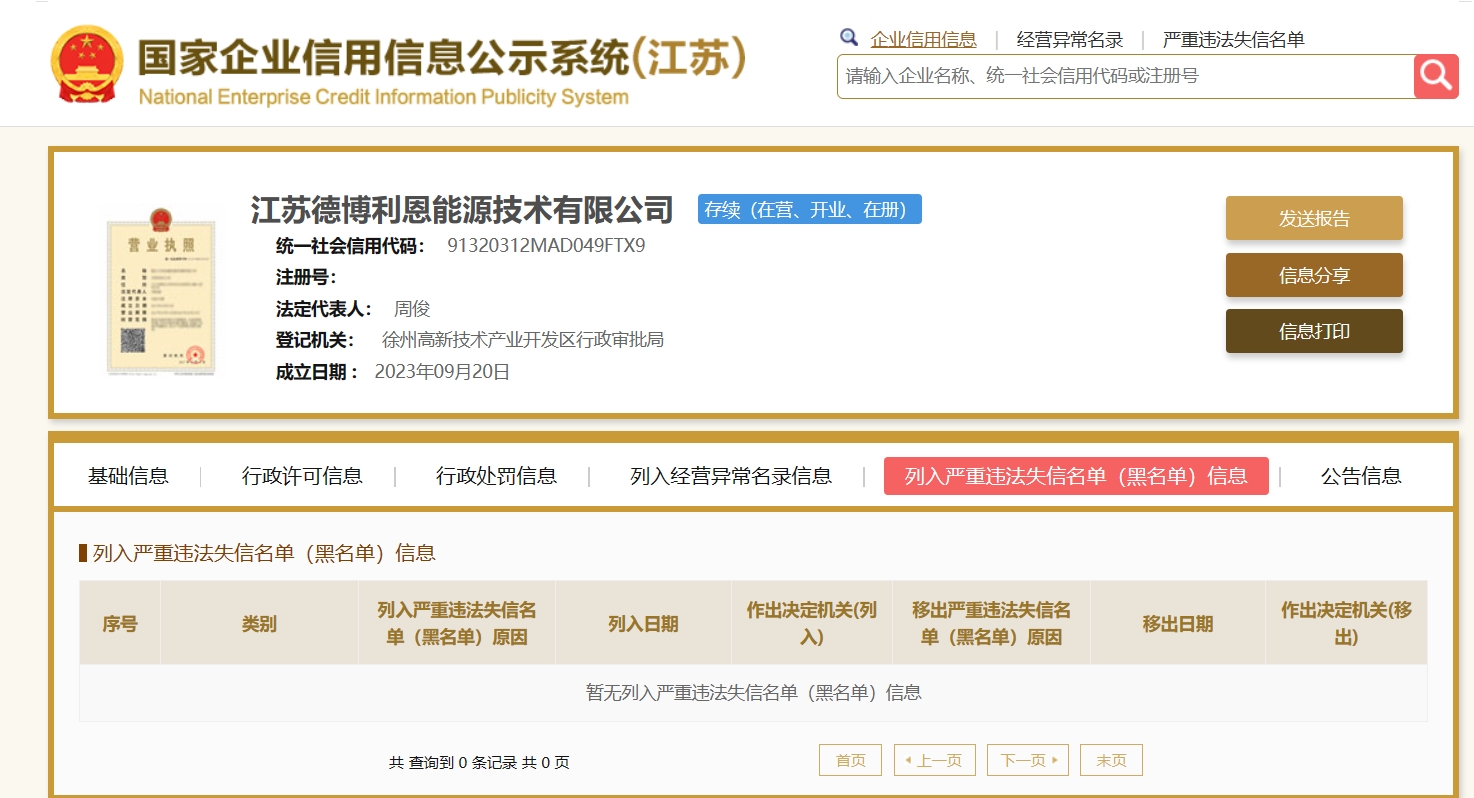Click the 移出严重违法失信名单(黑名单)原因 column header
The image size is (1474, 798).
992,624
